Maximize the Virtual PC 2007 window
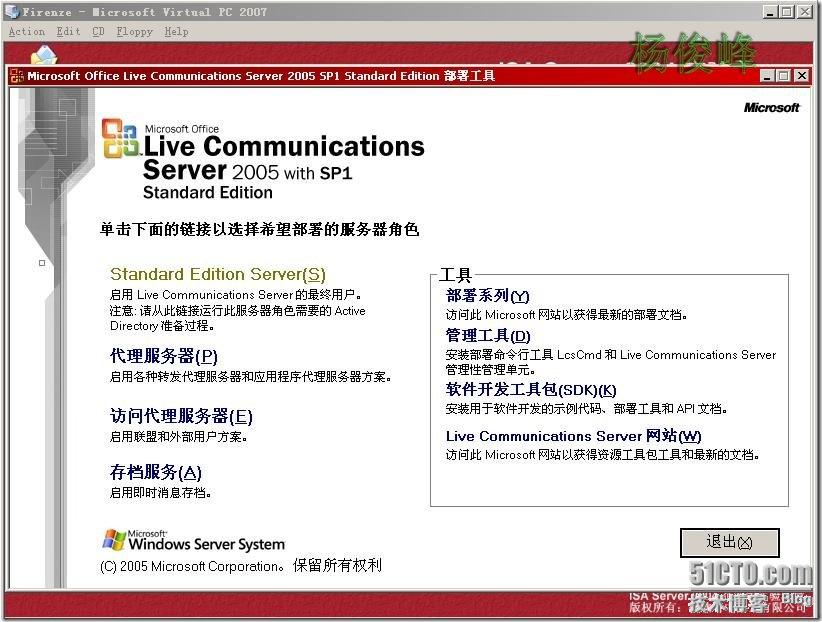822x622 pixels. click(786, 12)
